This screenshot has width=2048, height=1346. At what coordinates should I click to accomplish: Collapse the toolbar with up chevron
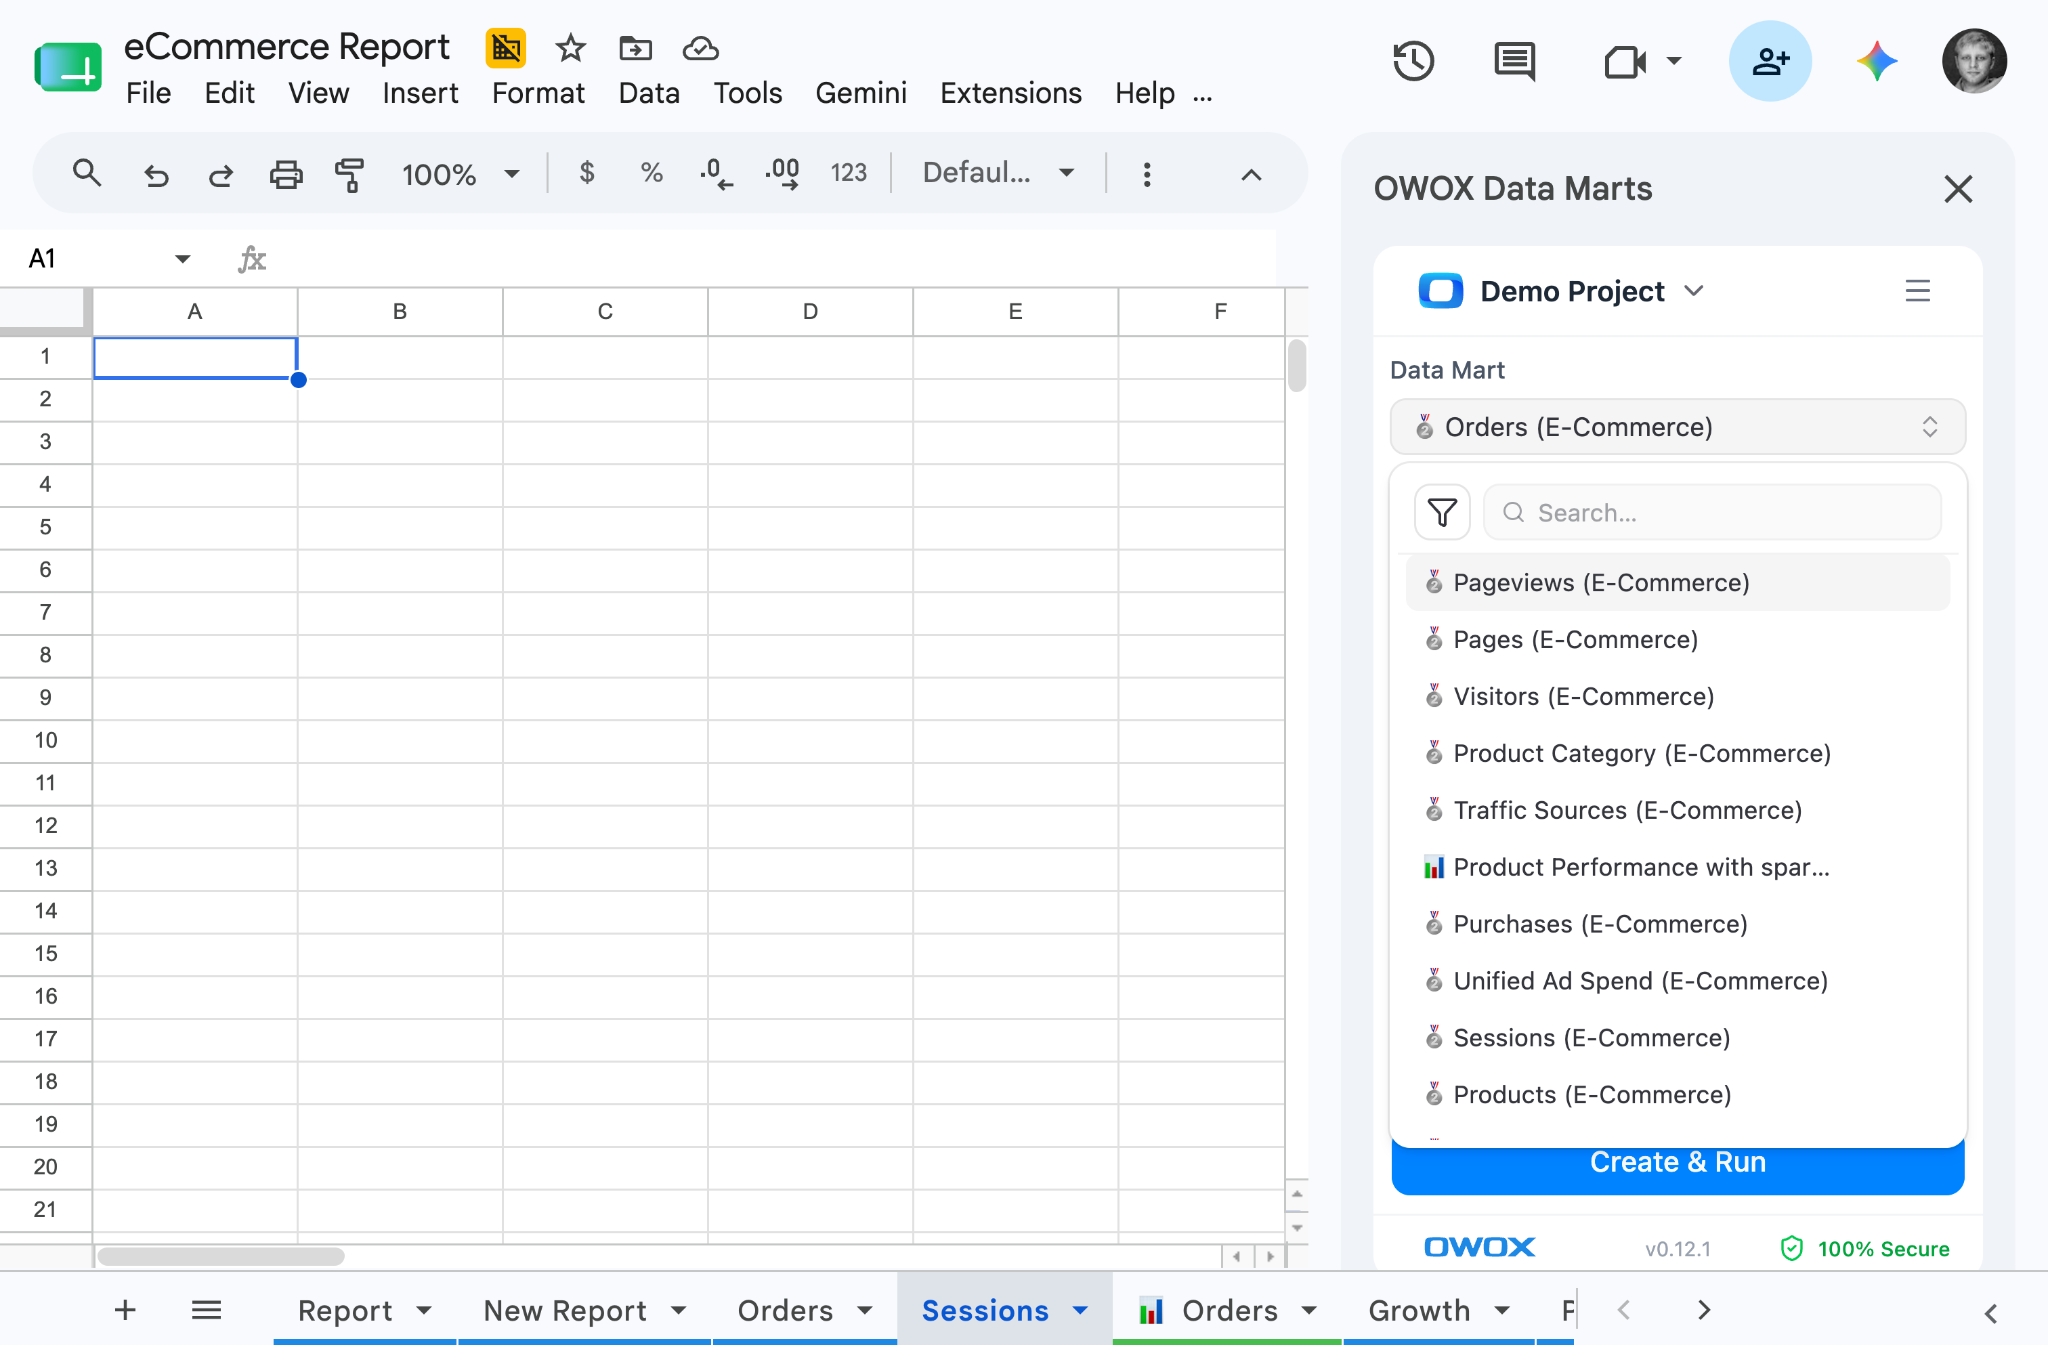pyautogui.click(x=1251, y=175)
